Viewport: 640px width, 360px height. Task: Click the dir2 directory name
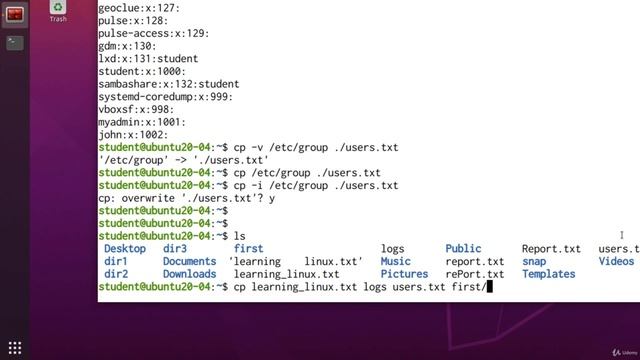coord(116,274)
